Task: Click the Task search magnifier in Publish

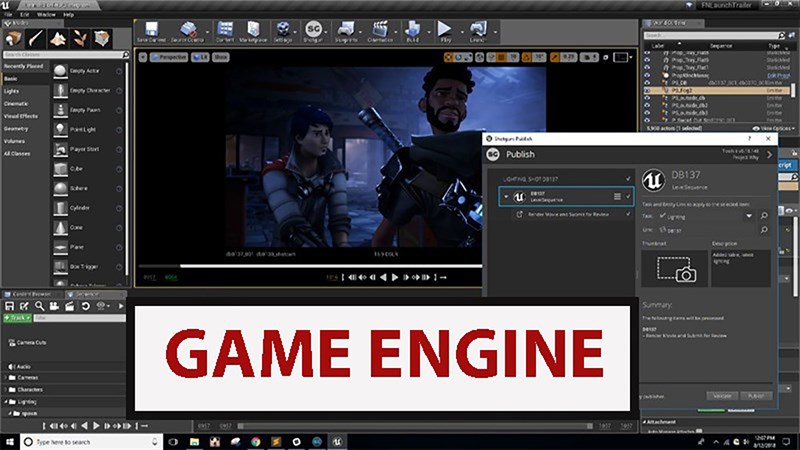Action: pyautogui.click(x=764, y=216)
